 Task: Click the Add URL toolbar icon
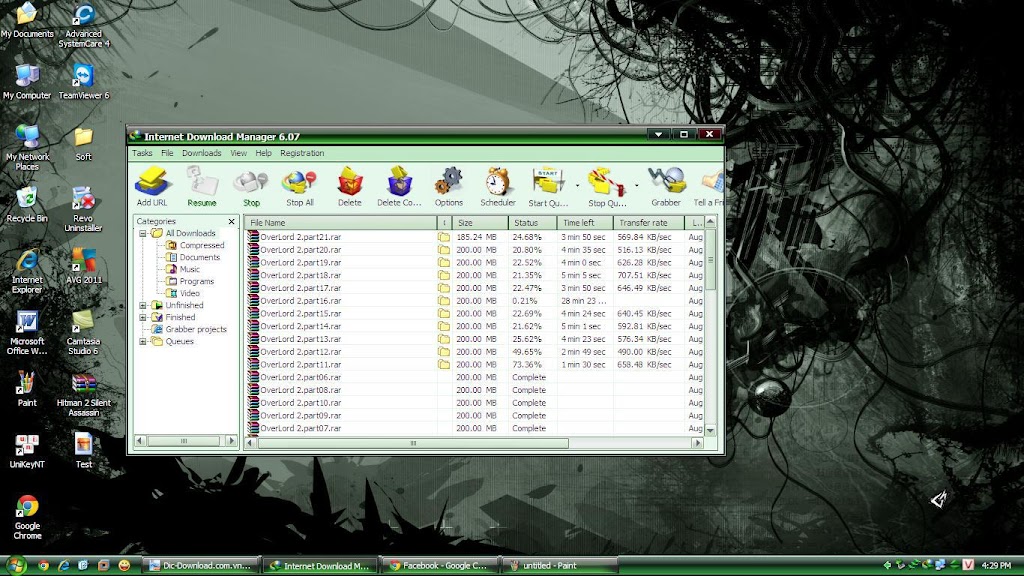151,186
